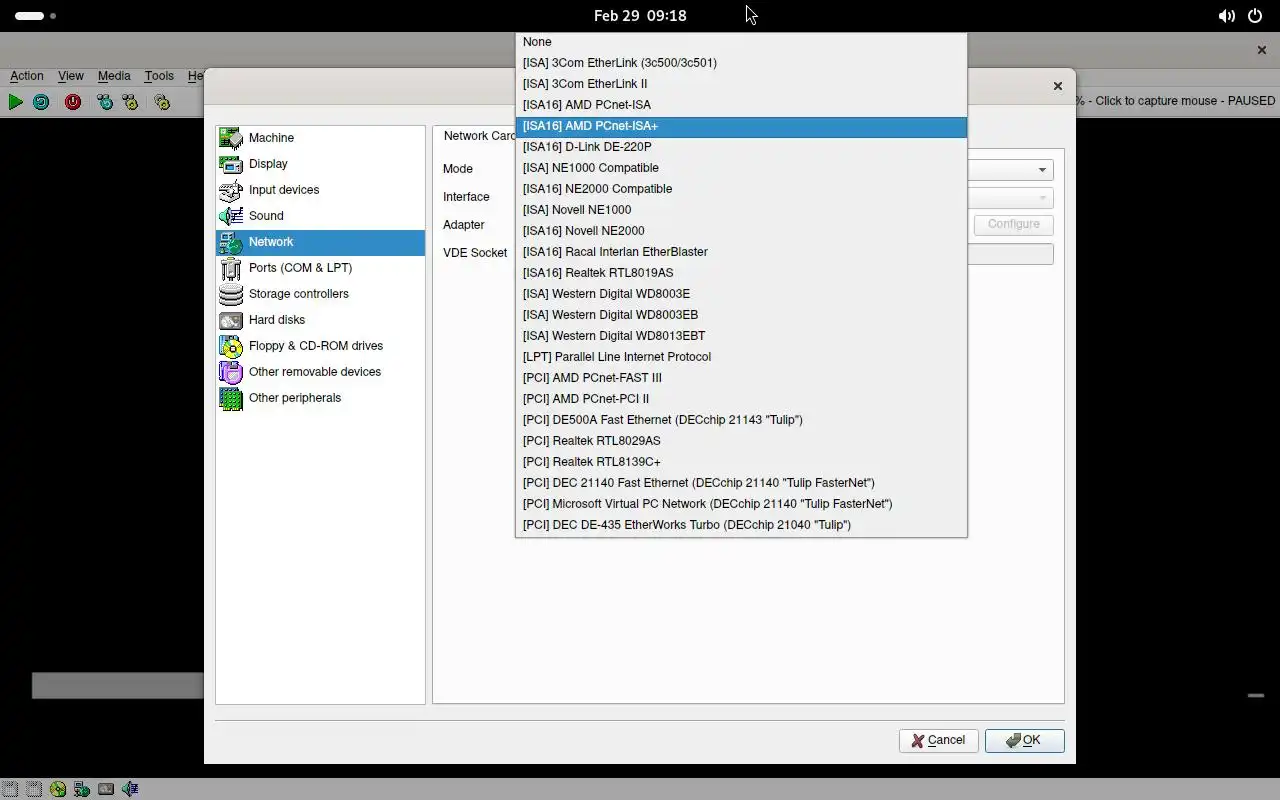Click the teal hard reset toolbar icon
Viewport: 1280px width, 800px height.
click(x=41, y=102)
